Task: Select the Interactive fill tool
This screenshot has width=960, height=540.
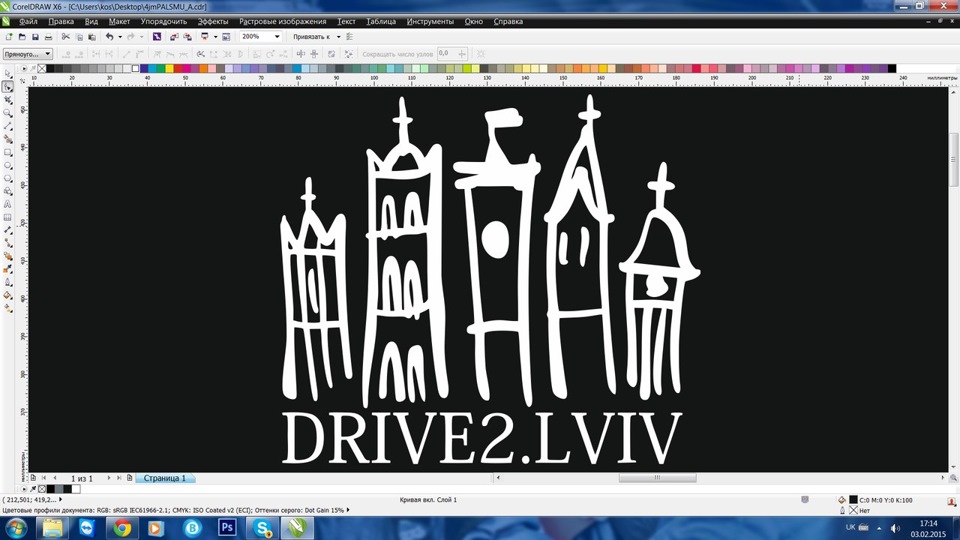Action: [x=7, y=308]
